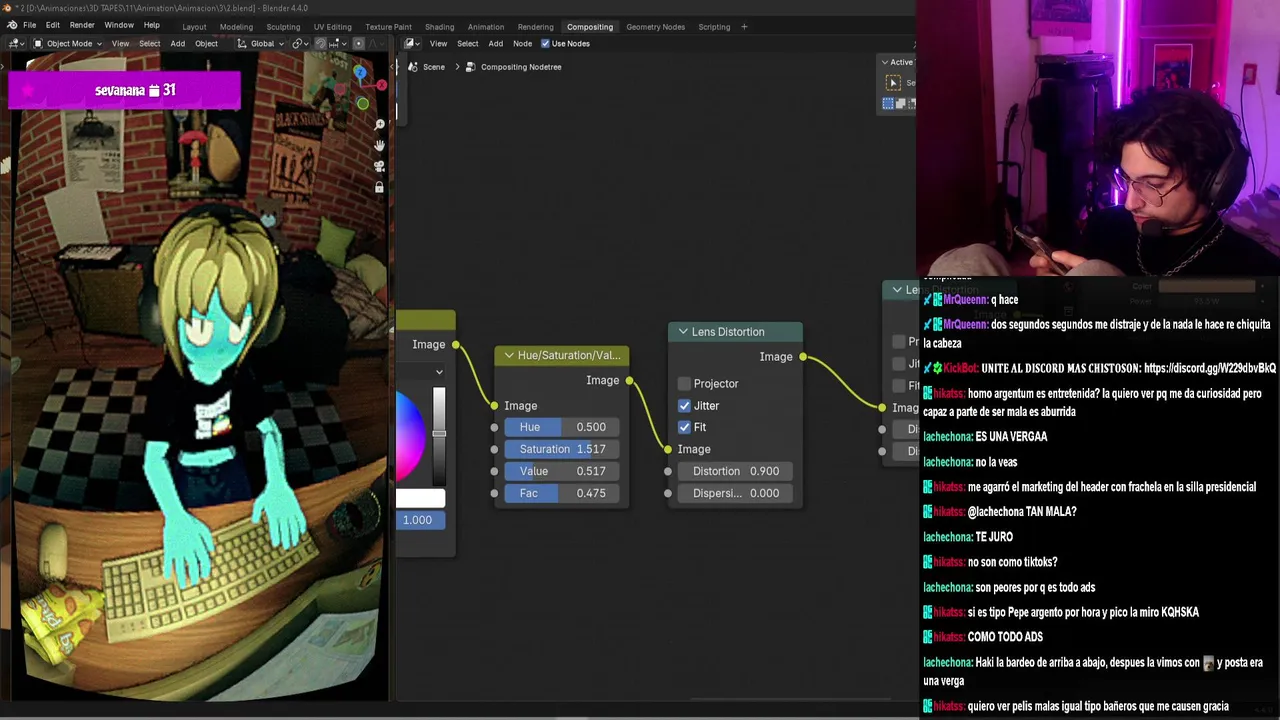This screenshot has width=1280, height=720.
Task: Switch to the Animation workspace tab
Action: [486, 27]
